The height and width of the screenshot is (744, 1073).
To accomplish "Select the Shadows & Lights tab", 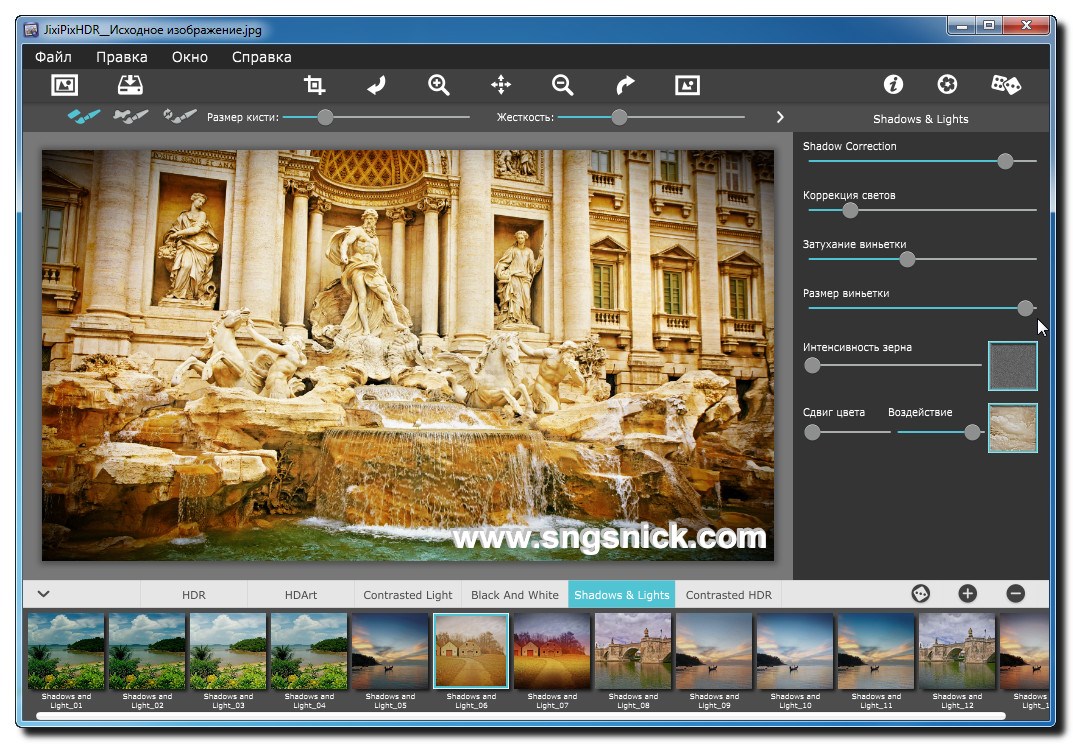I will coord(621,595).
